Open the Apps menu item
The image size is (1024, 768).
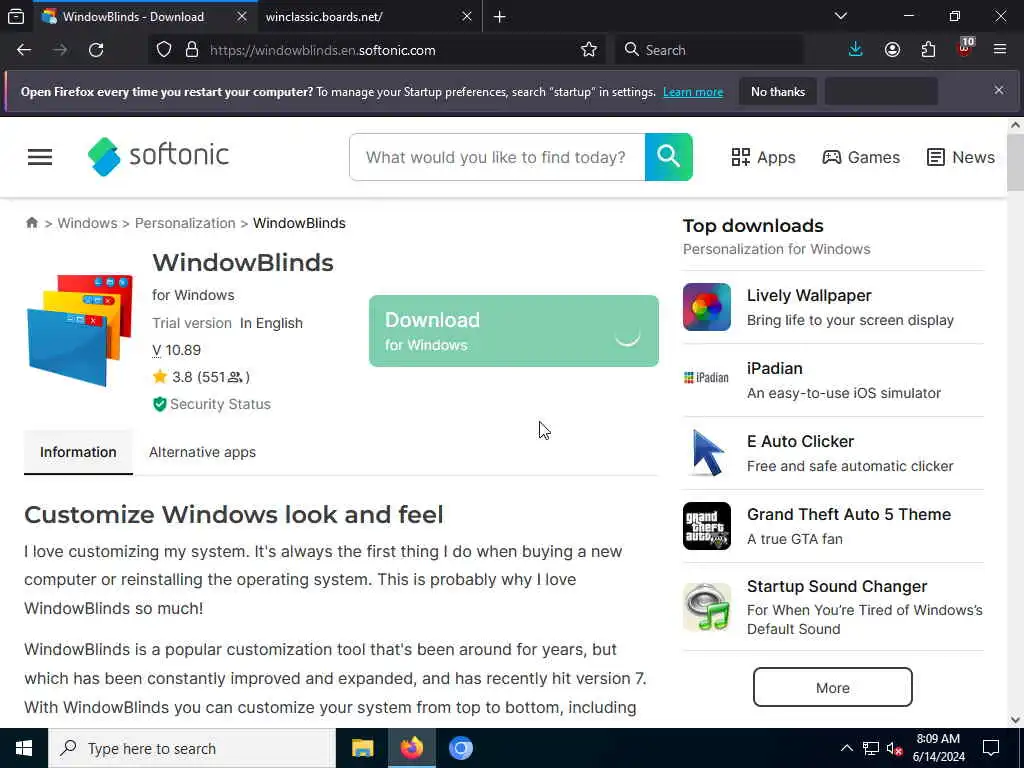(x=763, y=157)
